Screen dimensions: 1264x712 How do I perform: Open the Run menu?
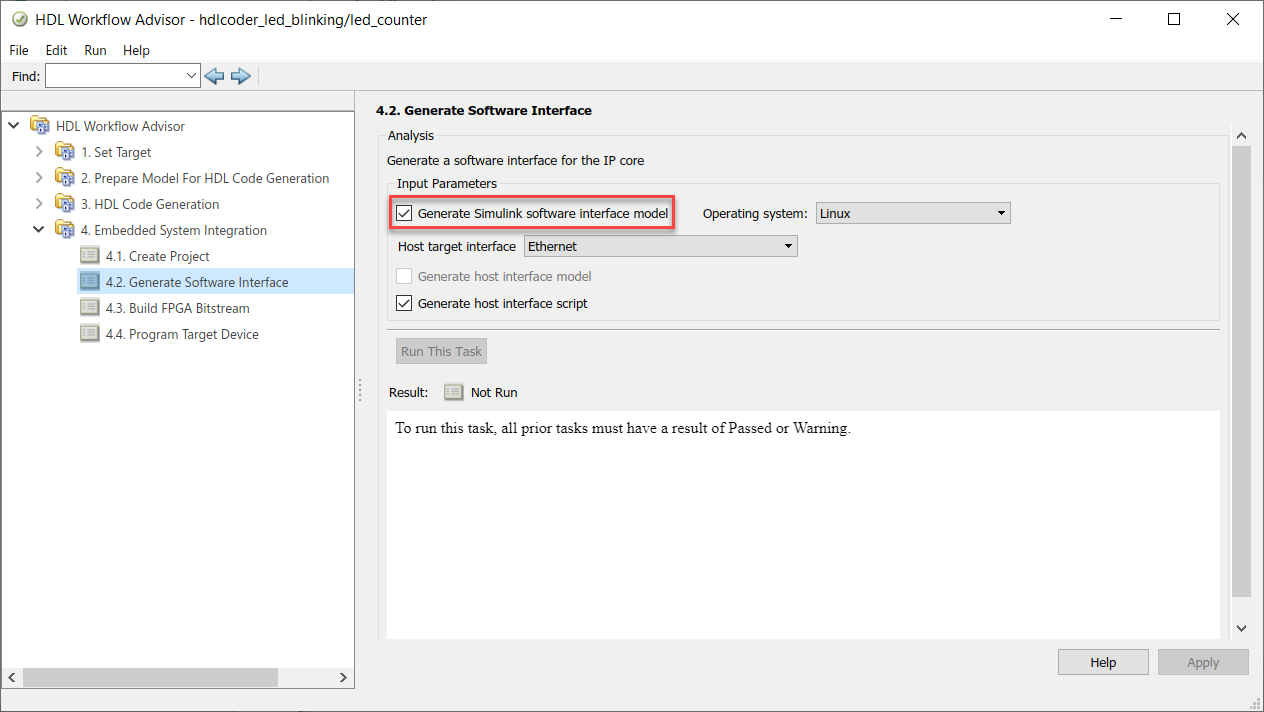[x=95, y=50]
